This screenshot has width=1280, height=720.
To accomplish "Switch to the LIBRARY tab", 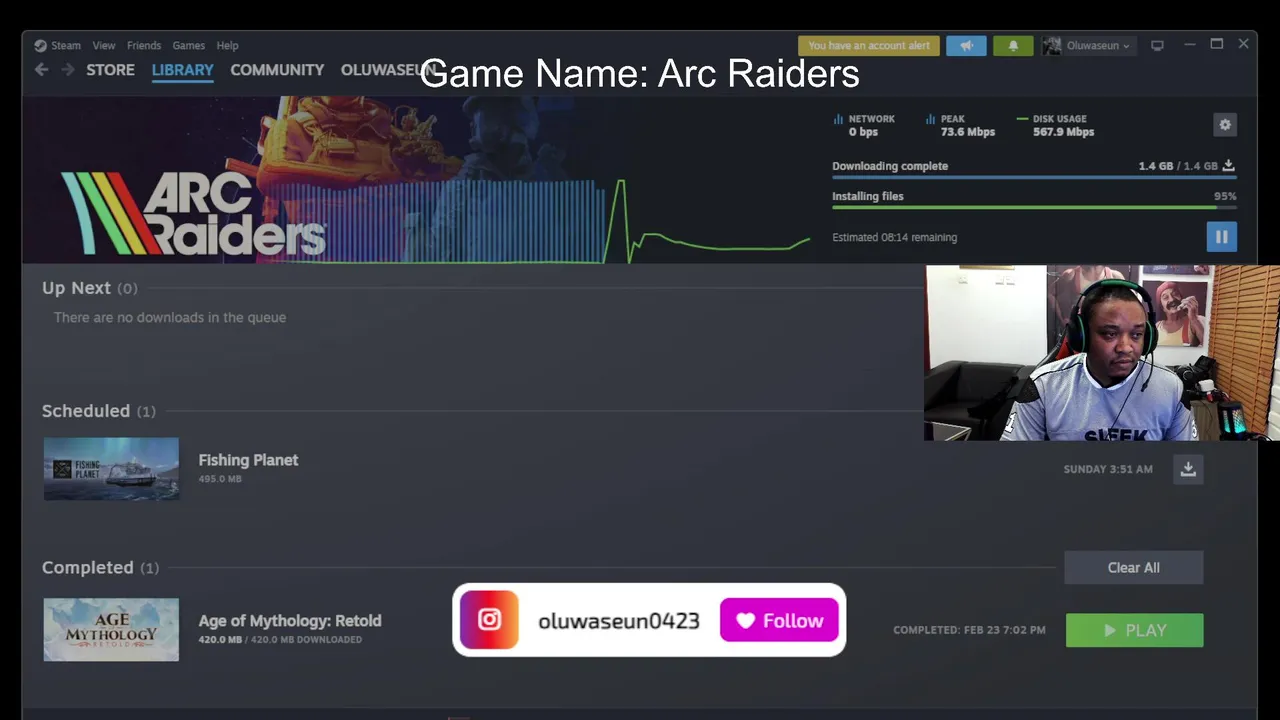I will [x=183, y=70].
